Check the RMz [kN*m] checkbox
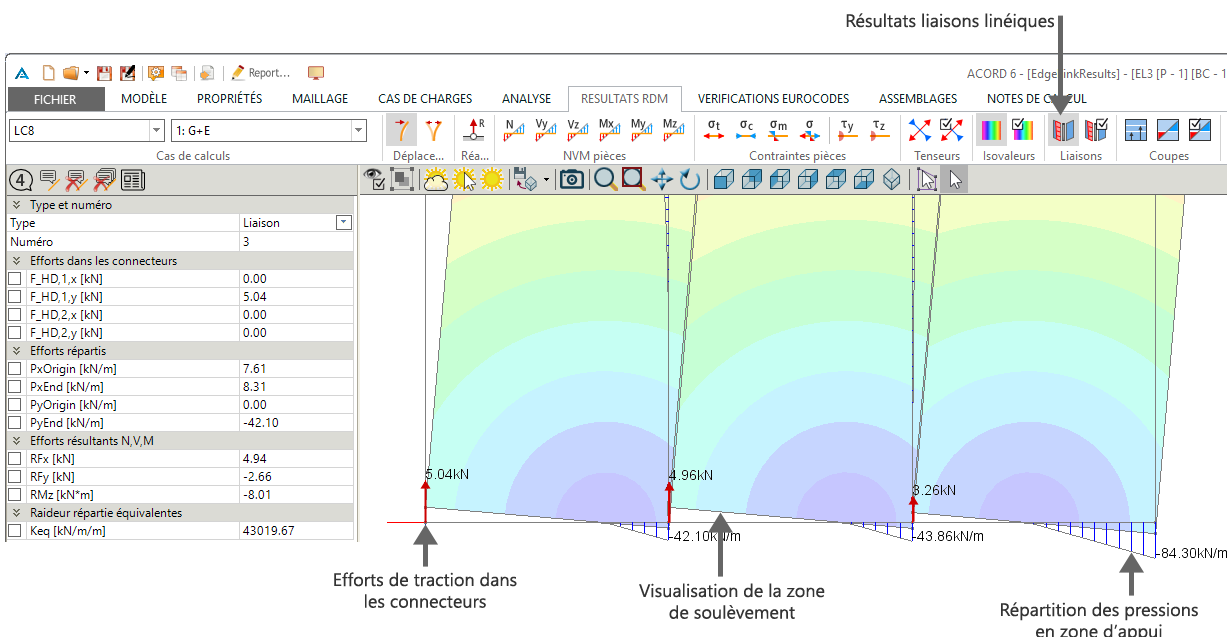 15,495
